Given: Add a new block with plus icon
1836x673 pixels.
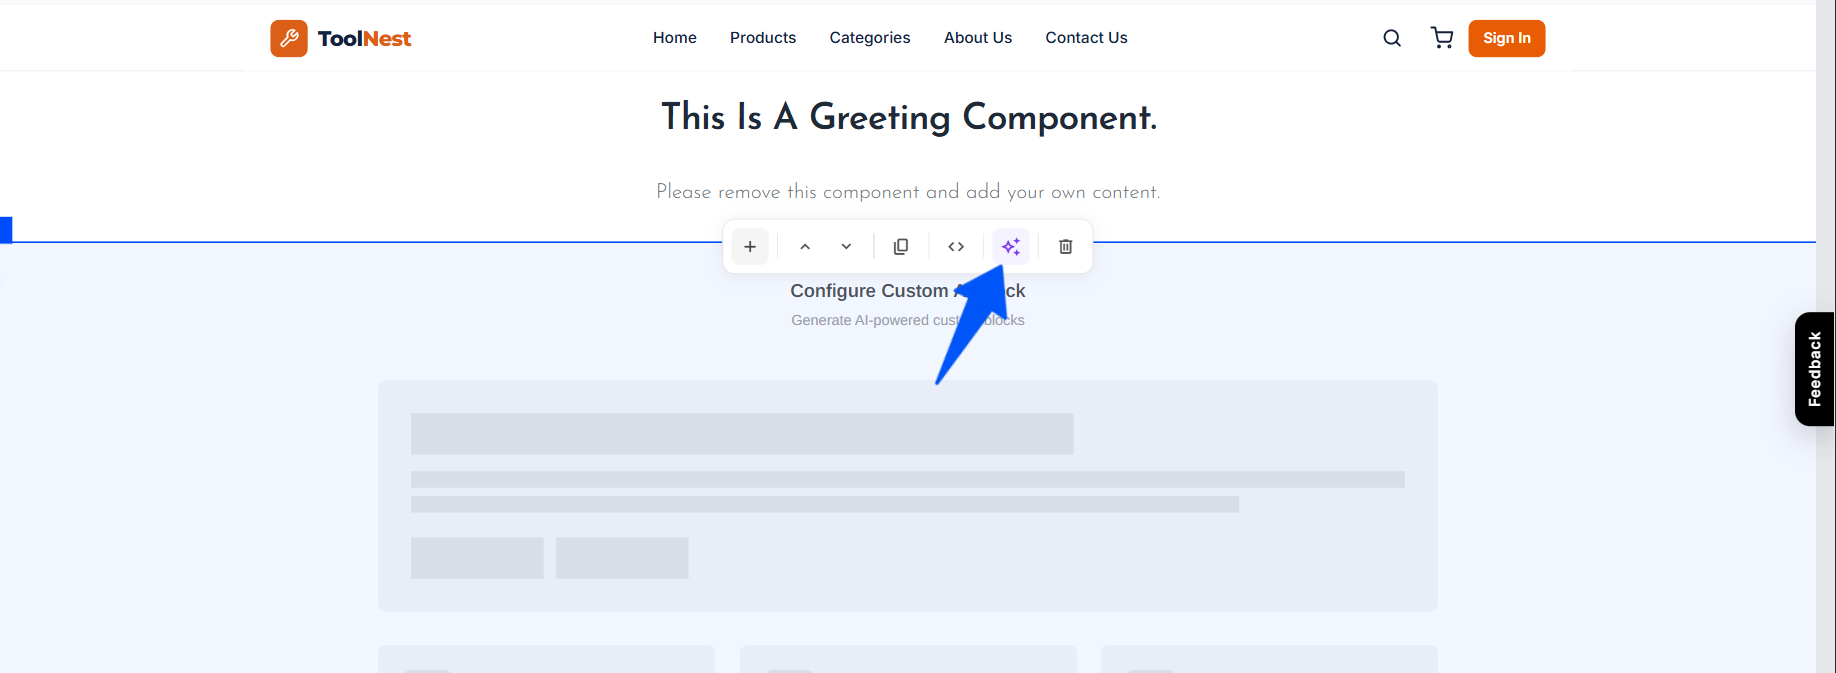Looking at the screenshot, I should (750, 246).
